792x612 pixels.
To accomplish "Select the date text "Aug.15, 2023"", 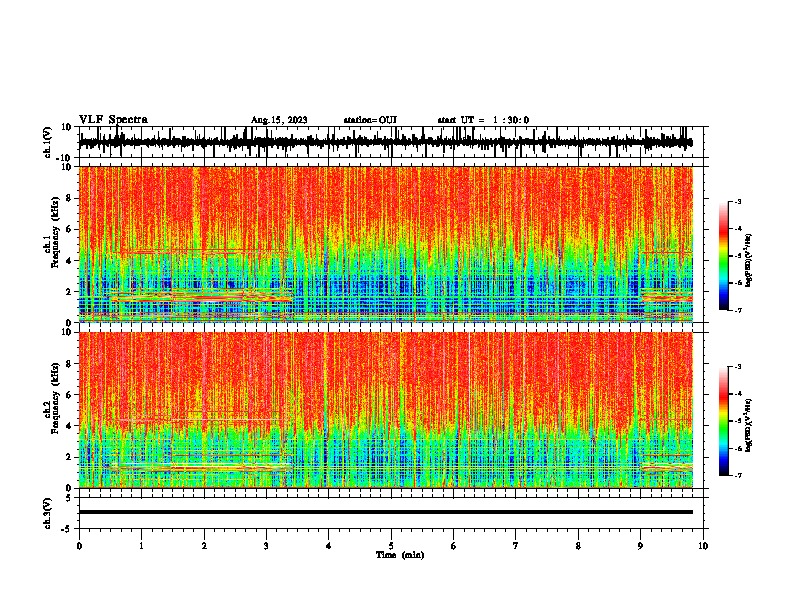I will [279, 120].
